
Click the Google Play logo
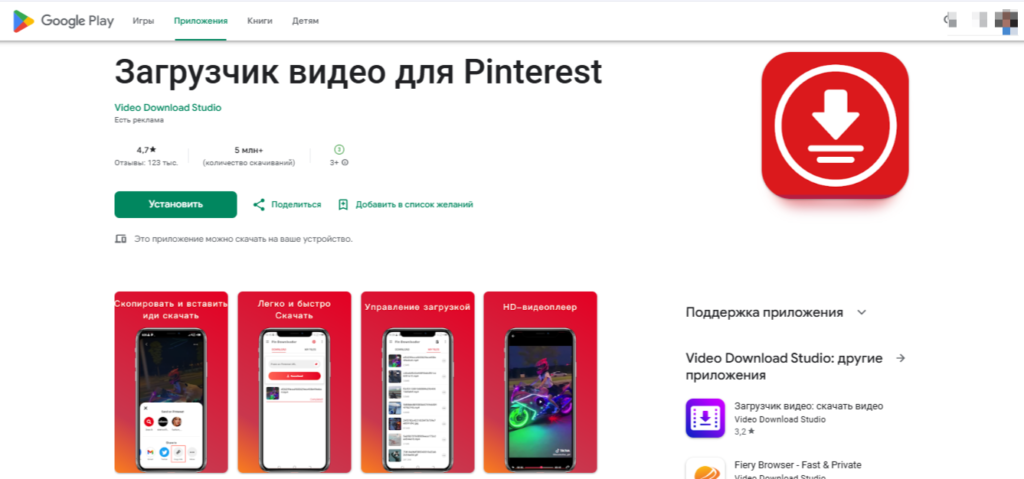click(x=63, y=21)
